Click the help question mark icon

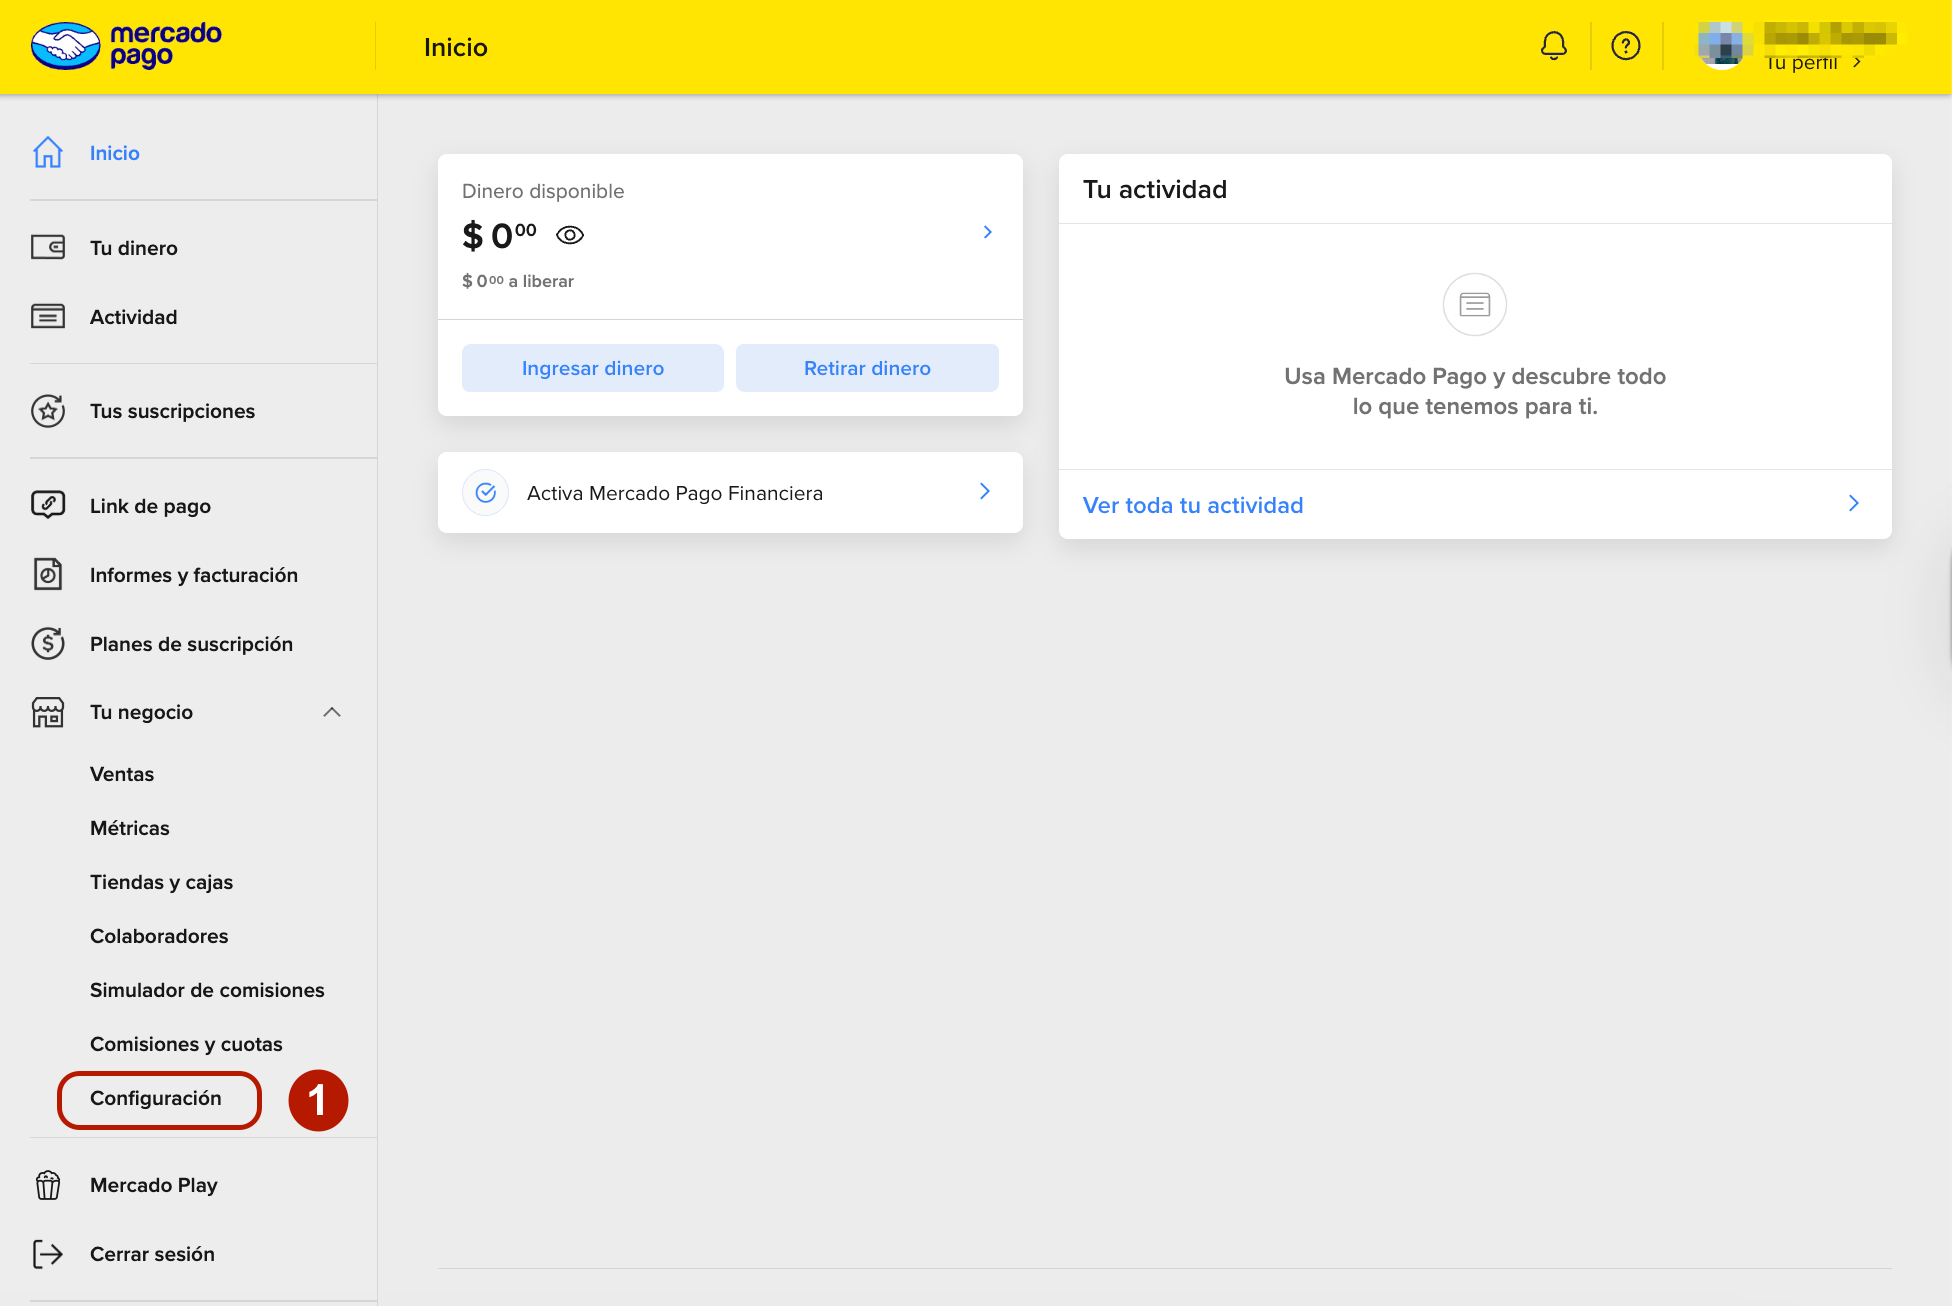pos(1625,46)
